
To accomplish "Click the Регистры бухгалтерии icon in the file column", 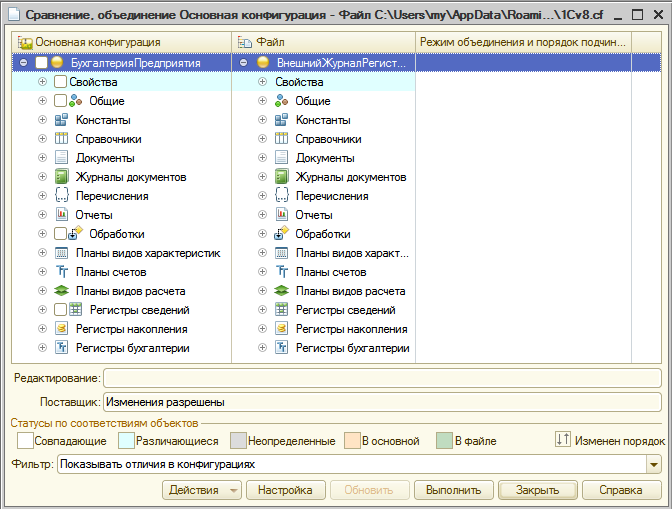I will pyautogui.click(x=281, y=348).
